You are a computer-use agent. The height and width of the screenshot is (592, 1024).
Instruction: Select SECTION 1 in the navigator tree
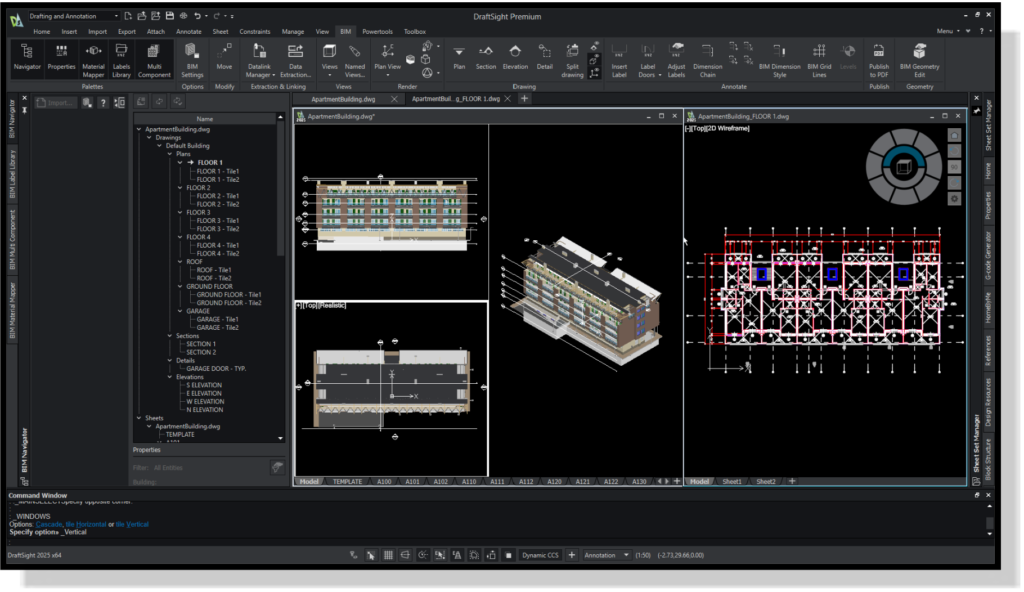(x=201, y=344)
